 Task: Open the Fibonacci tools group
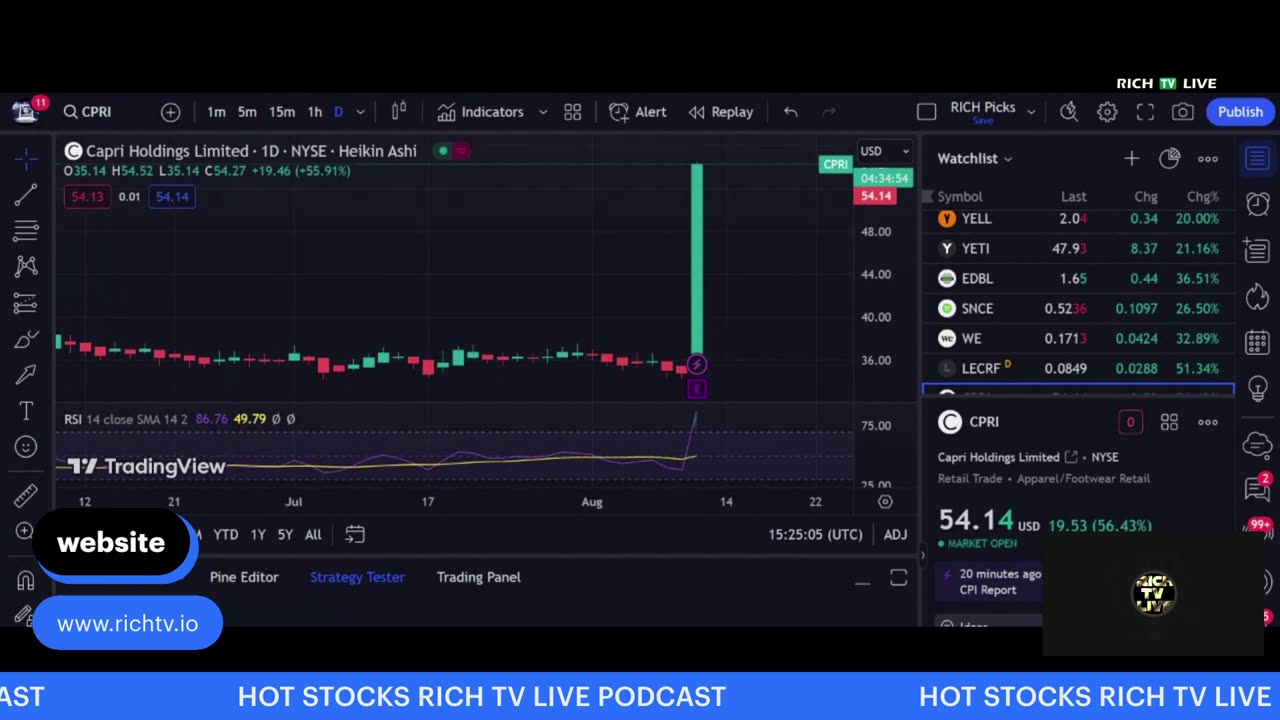[26, 231]
